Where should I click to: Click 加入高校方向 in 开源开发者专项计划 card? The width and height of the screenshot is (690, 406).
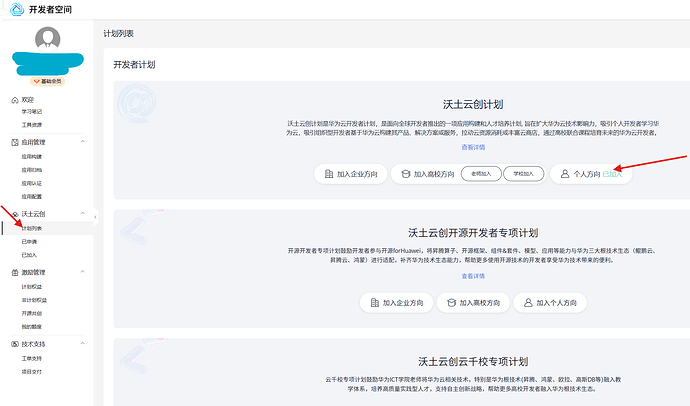pos(473,303)
